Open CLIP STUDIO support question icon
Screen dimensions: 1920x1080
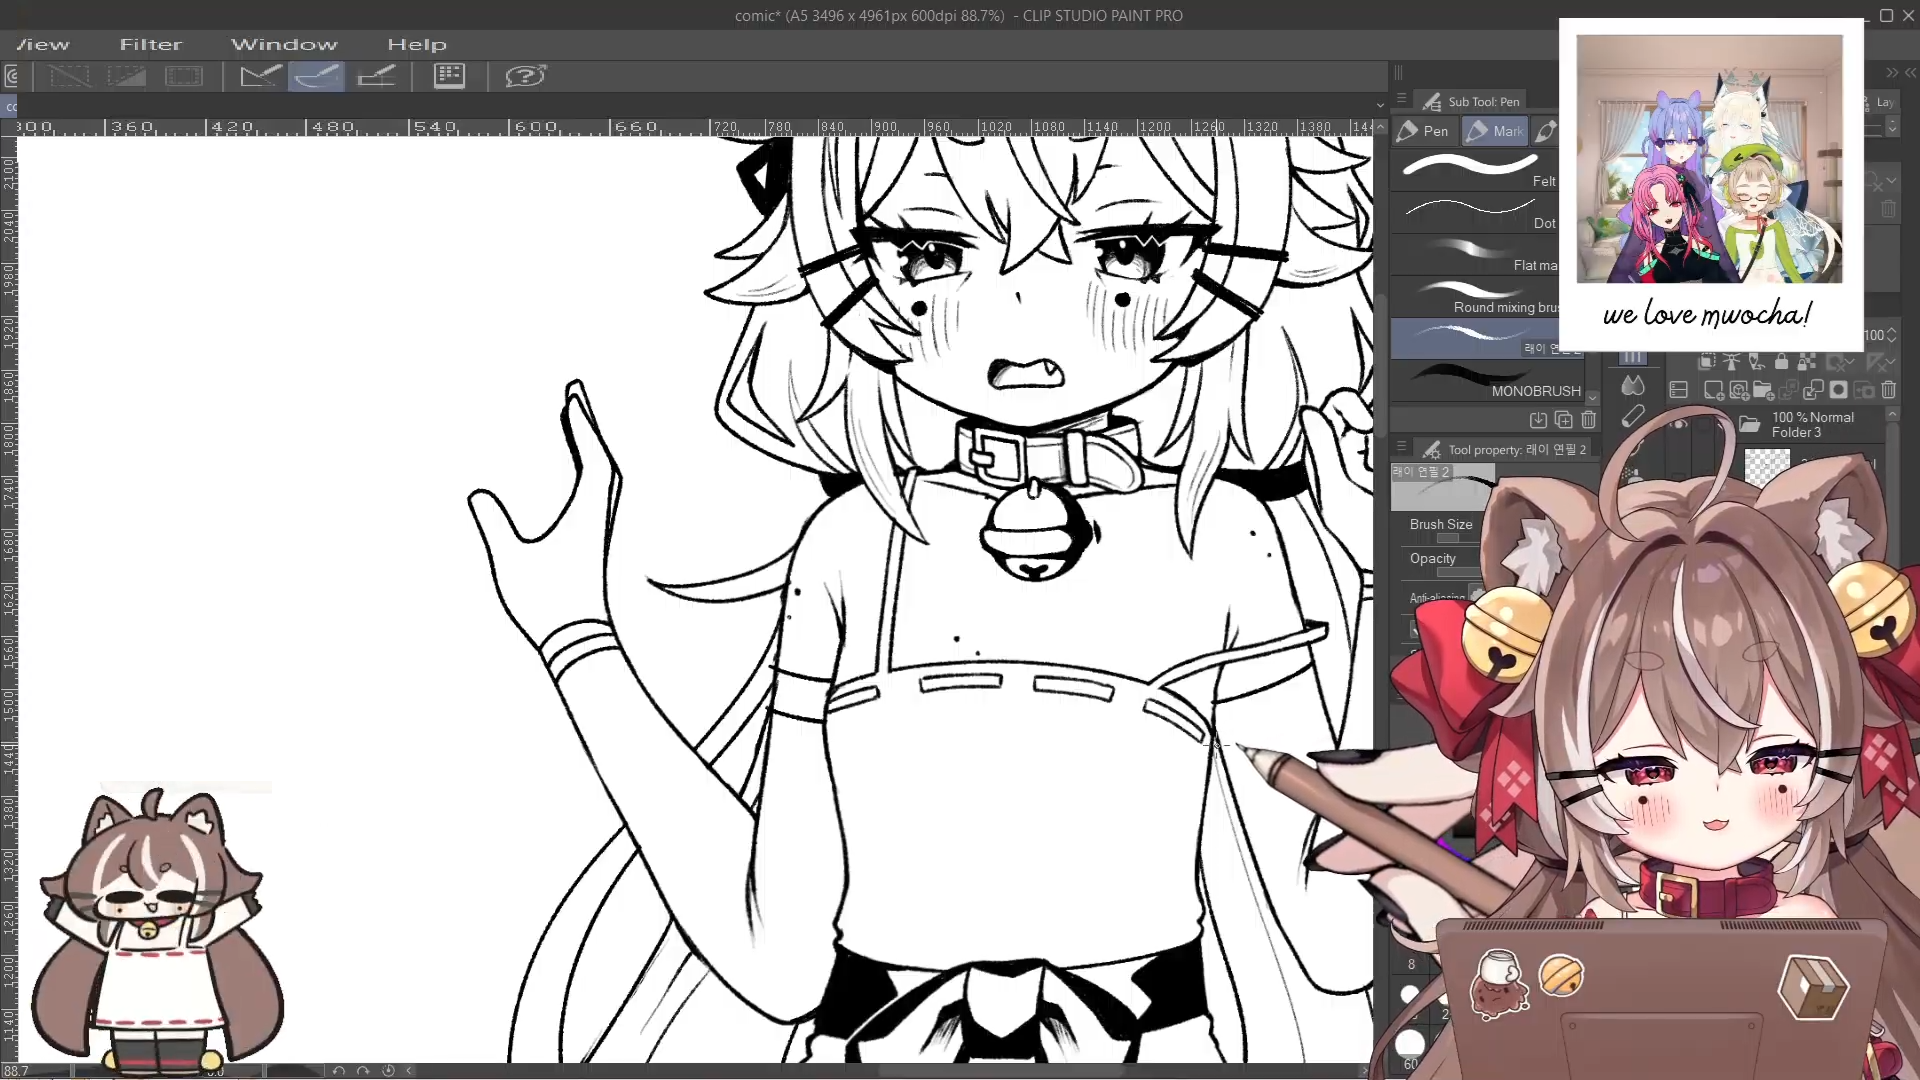(524, 76)
